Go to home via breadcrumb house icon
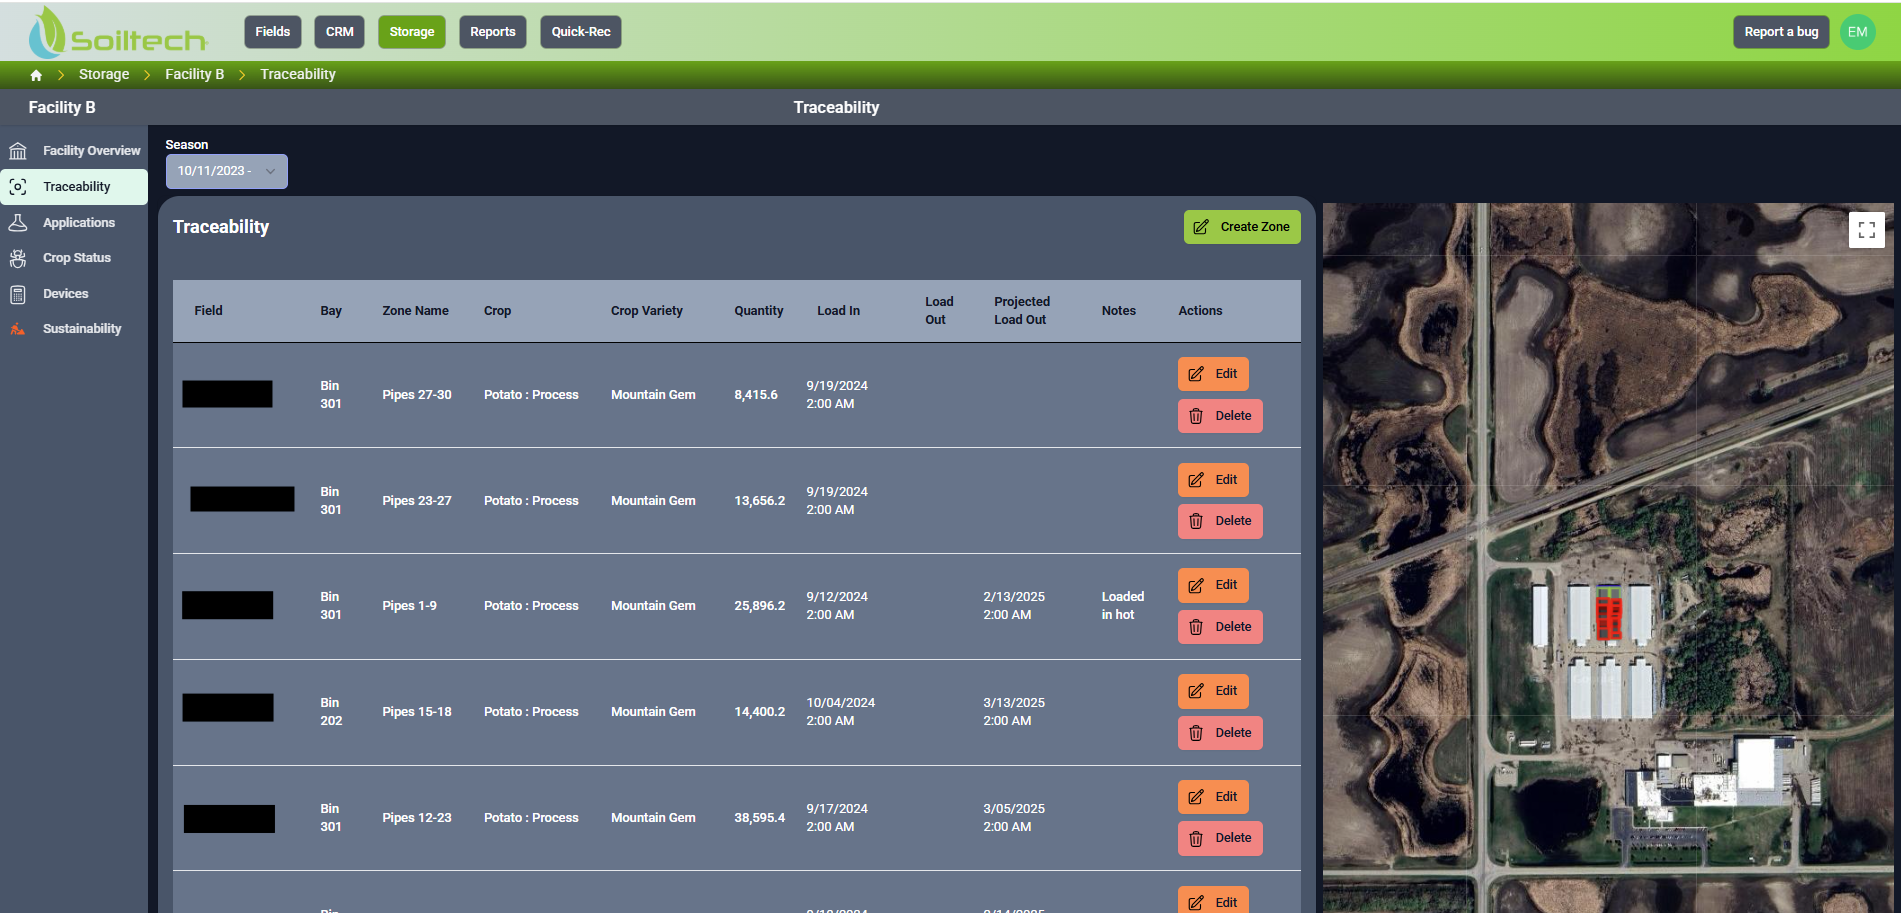 (36, 75)
